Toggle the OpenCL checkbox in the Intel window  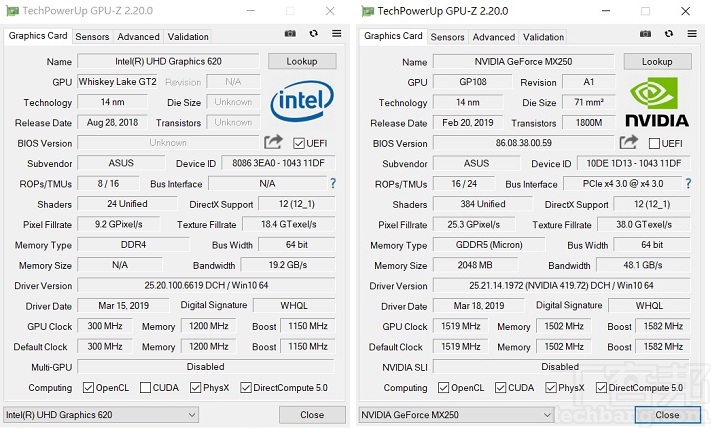coord(88,388)
